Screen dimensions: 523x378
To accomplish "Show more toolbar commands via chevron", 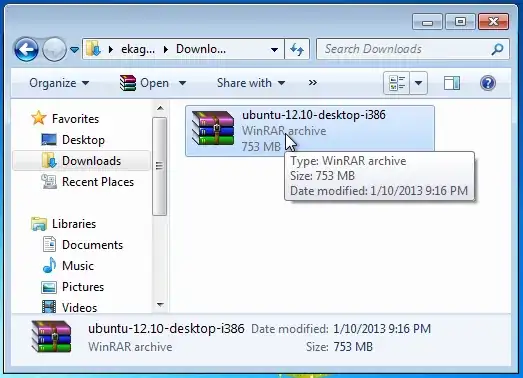I will point(313,83).
